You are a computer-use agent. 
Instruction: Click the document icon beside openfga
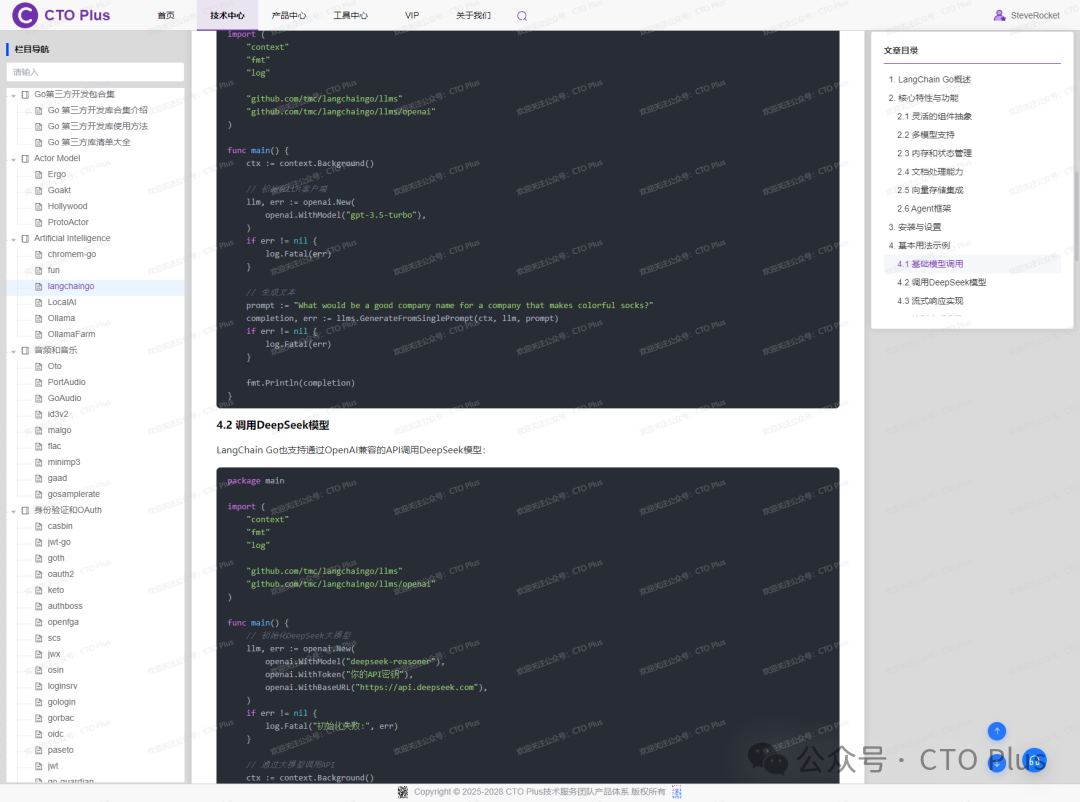39,622
